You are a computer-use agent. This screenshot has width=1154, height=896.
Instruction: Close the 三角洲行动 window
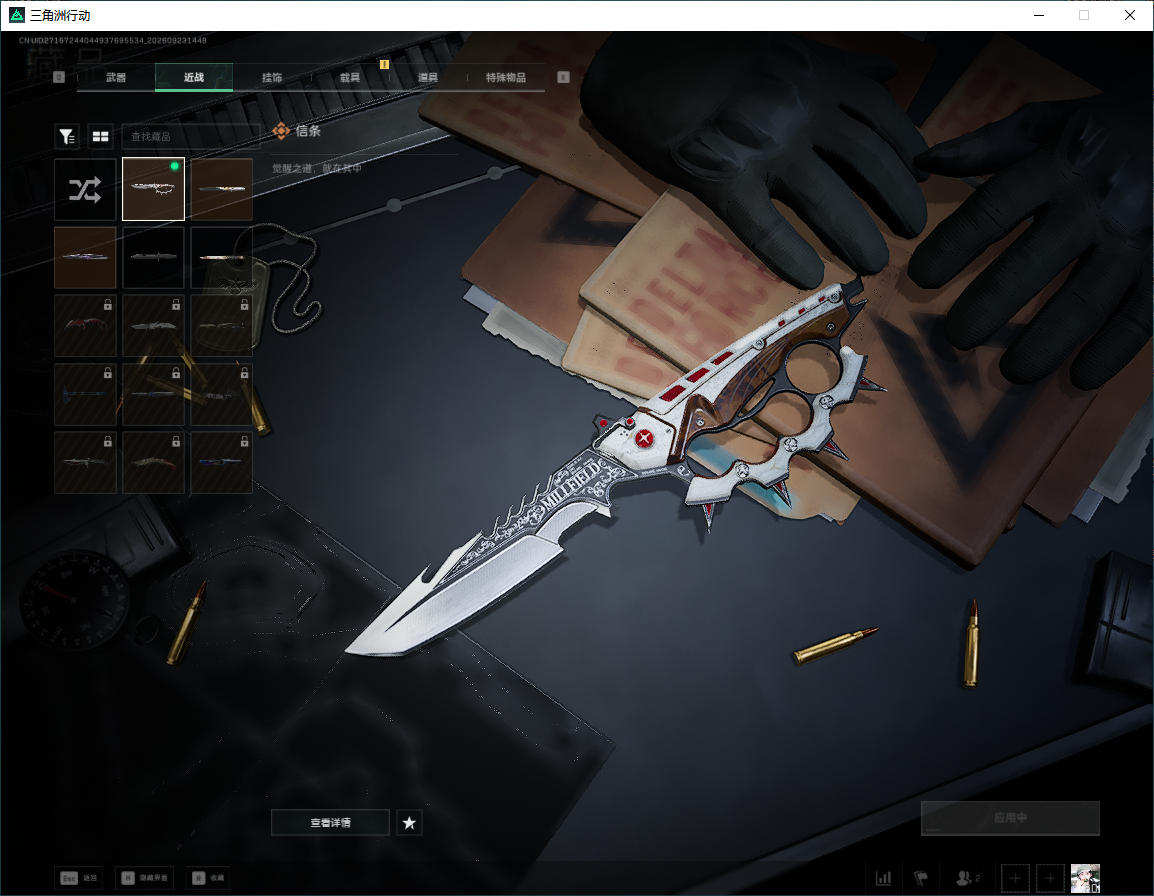click(1130, 15)
